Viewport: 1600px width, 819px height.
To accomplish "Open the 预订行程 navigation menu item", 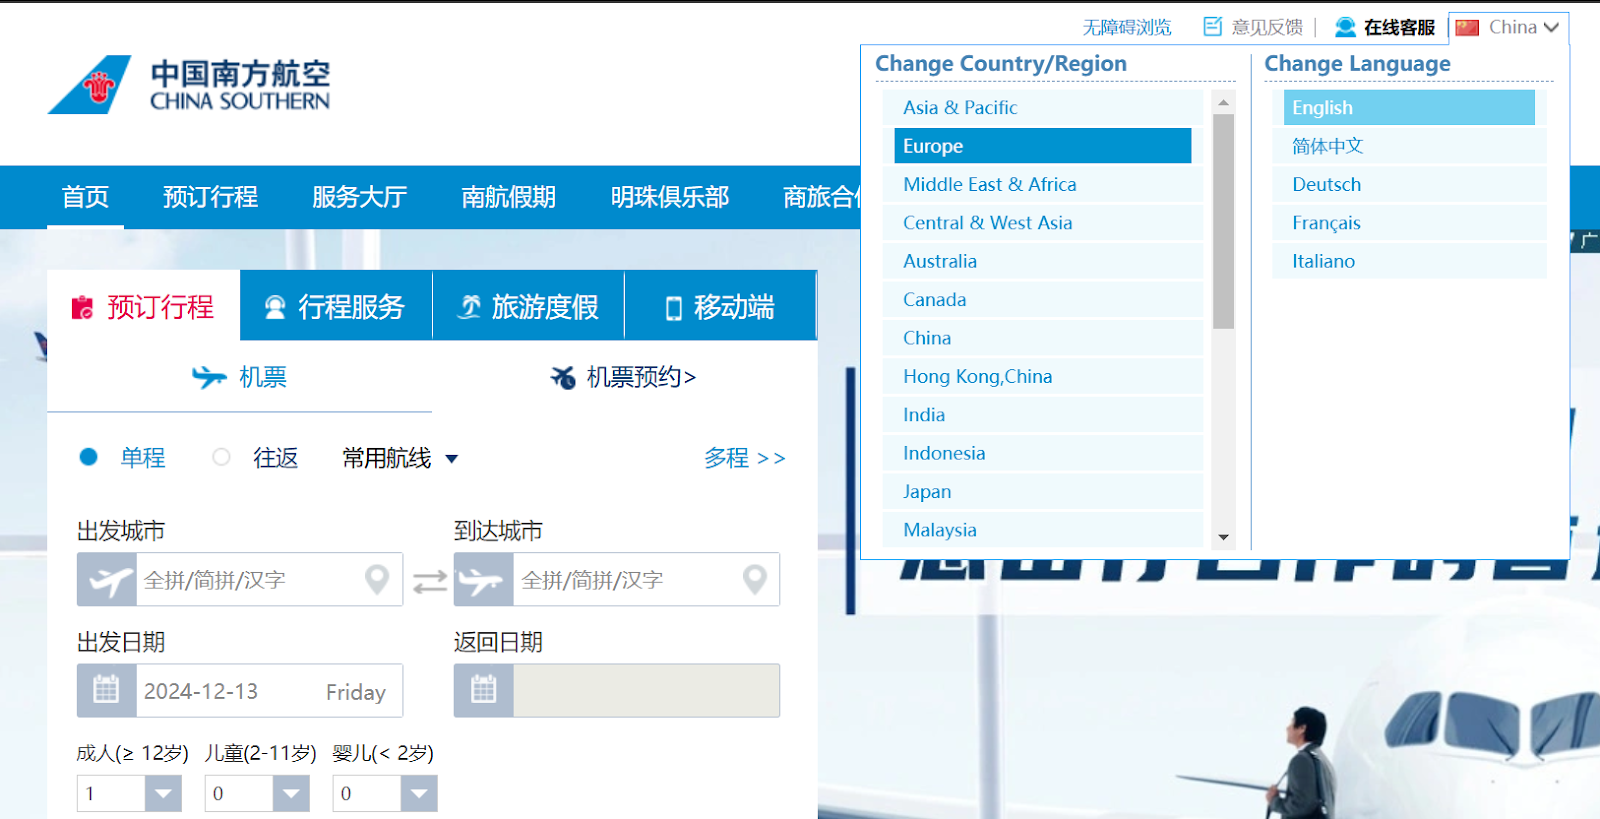I will pyautogui.click(x=210, y=197).
